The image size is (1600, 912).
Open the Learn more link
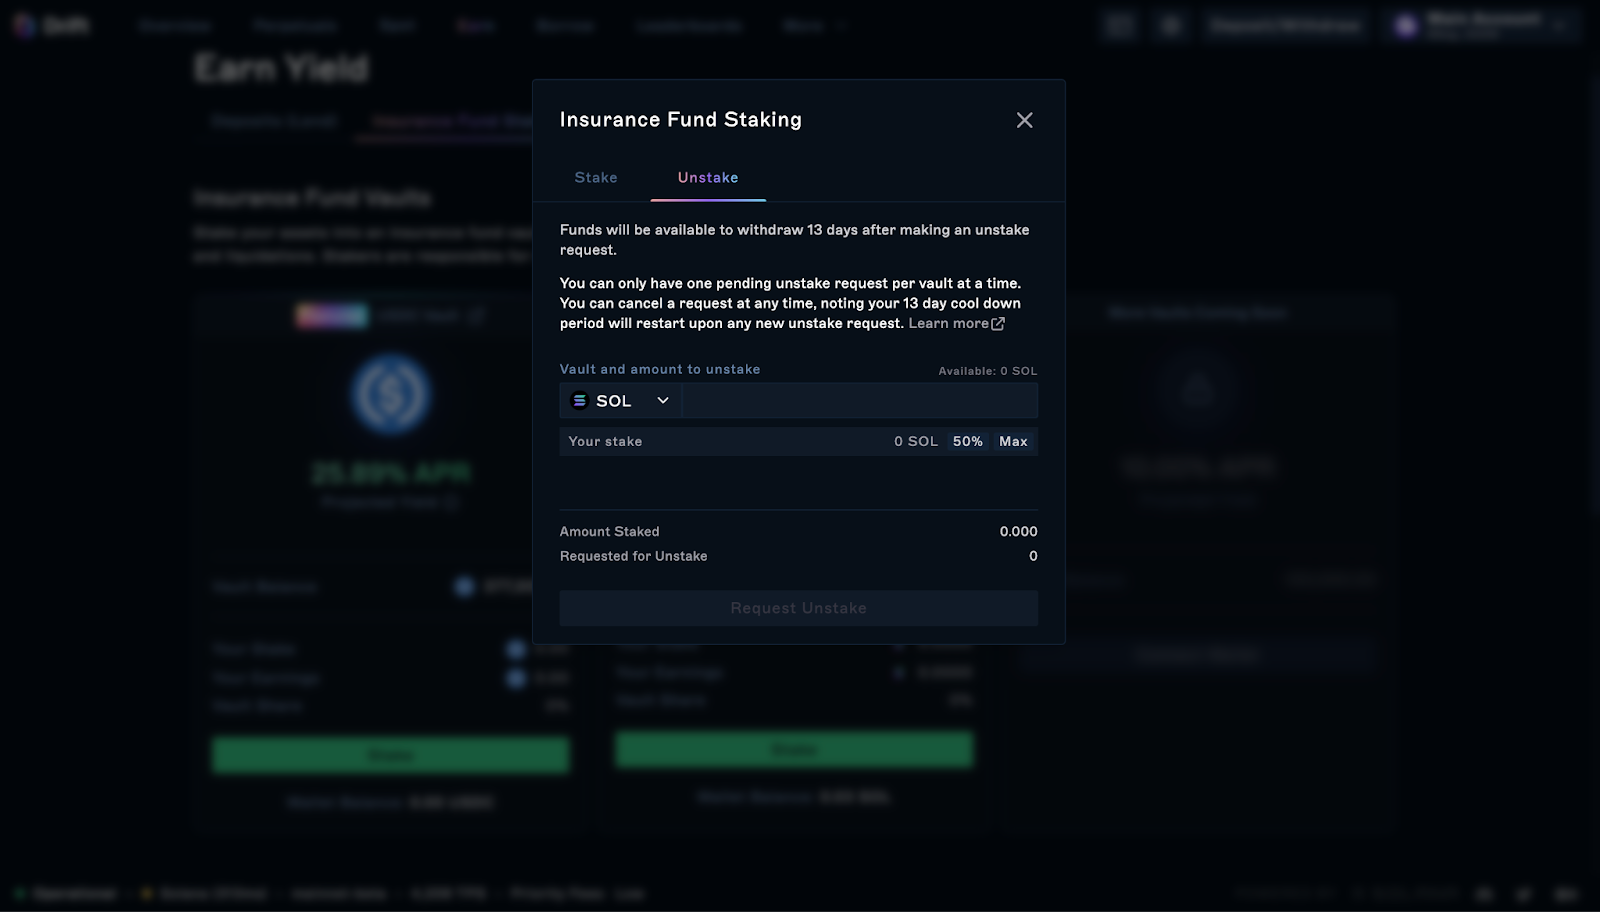948,324
